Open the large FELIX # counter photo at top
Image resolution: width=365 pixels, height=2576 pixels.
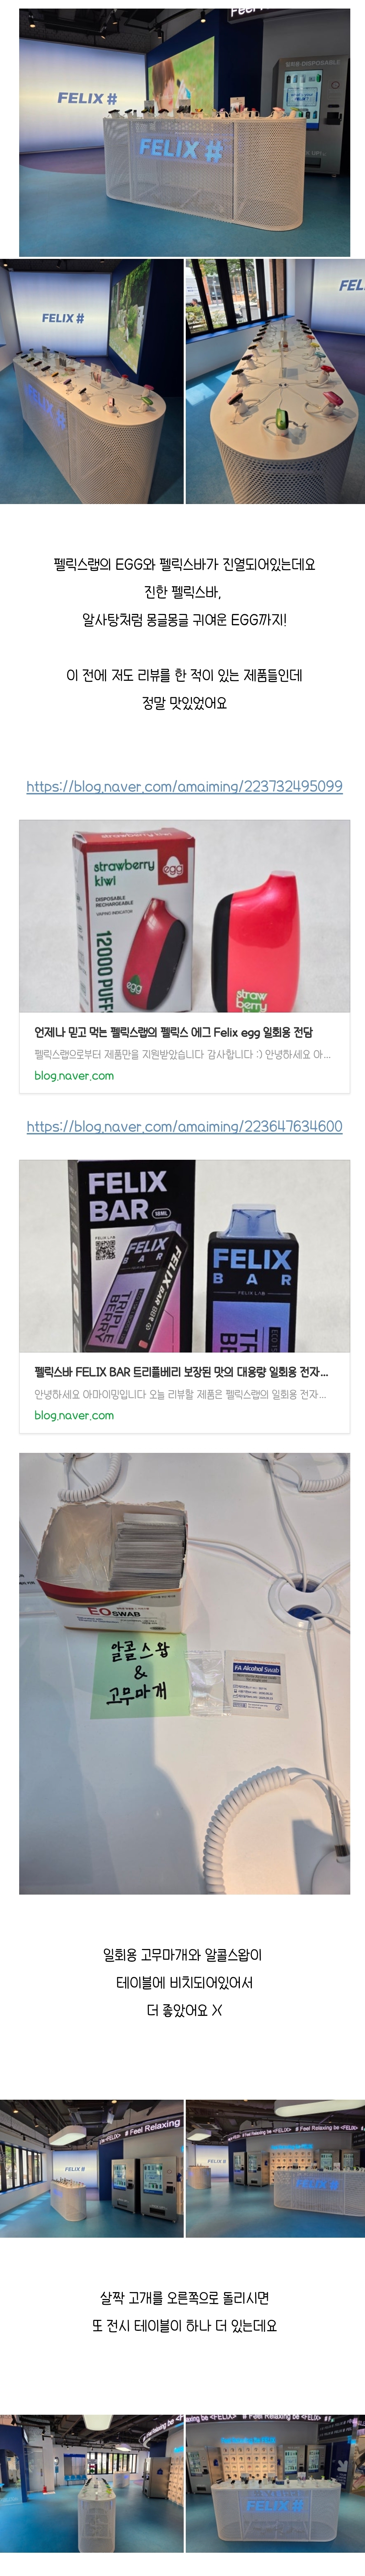point(184,132)
